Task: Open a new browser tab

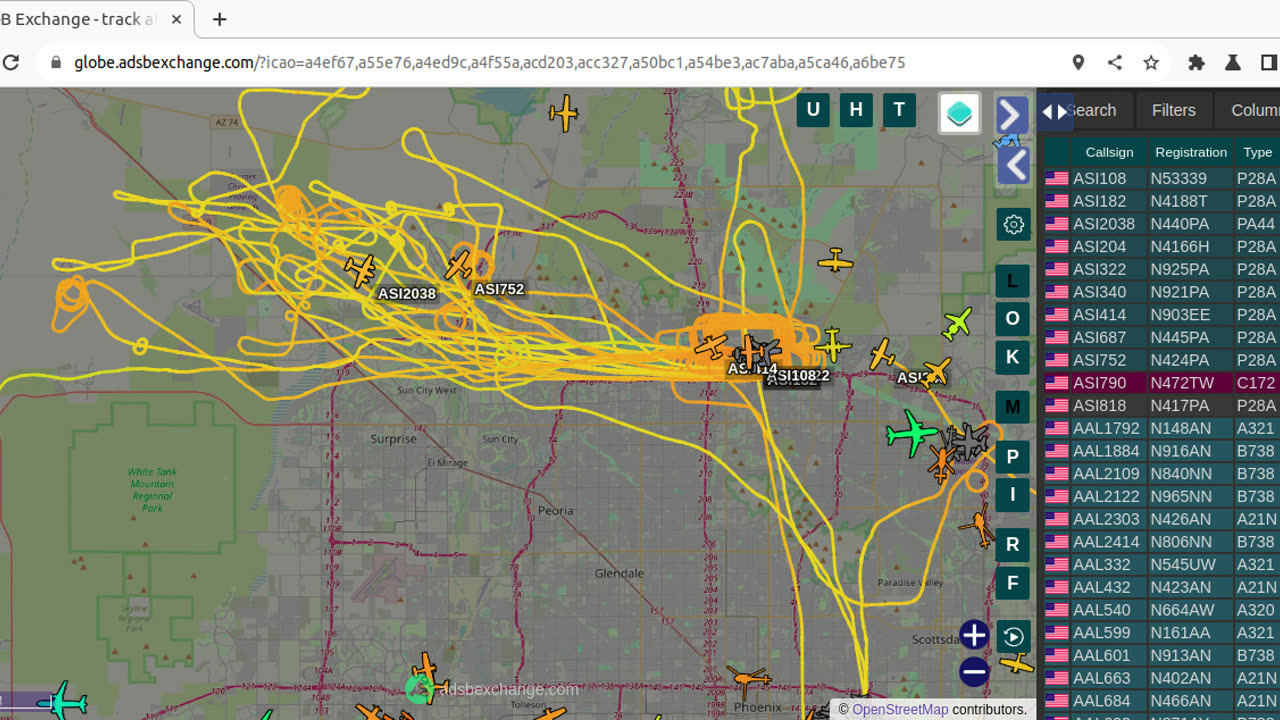Action: click(x=219, y=19)
